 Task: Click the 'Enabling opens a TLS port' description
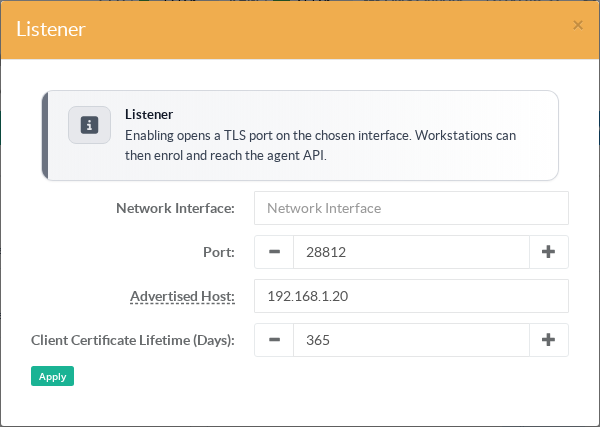320,145
